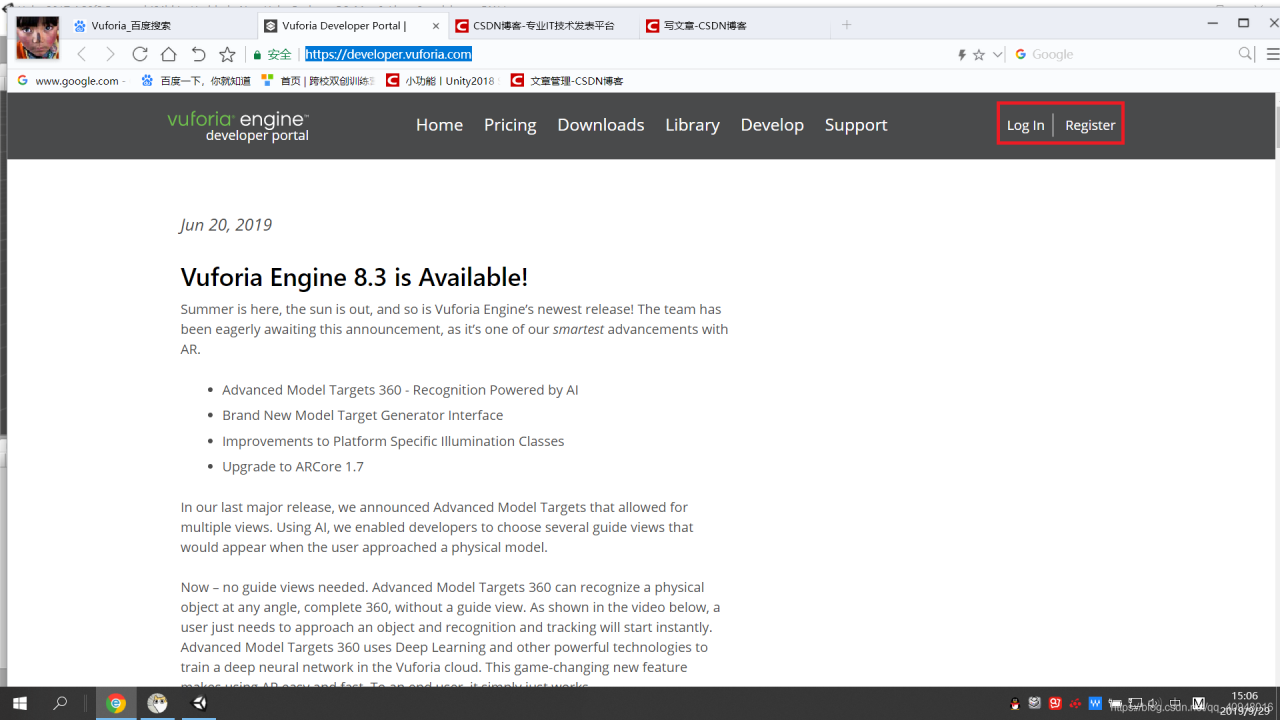Click the undo/restore closed tab icon

[x=198, y=54]
